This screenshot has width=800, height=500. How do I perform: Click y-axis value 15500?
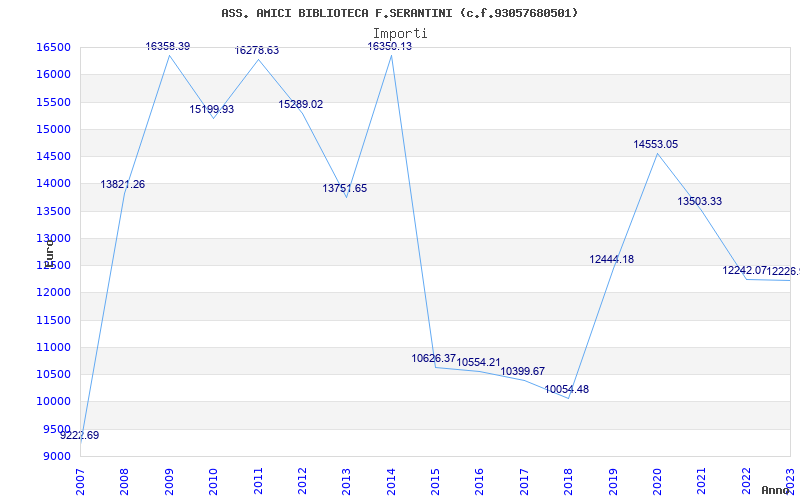pos(53,102)
